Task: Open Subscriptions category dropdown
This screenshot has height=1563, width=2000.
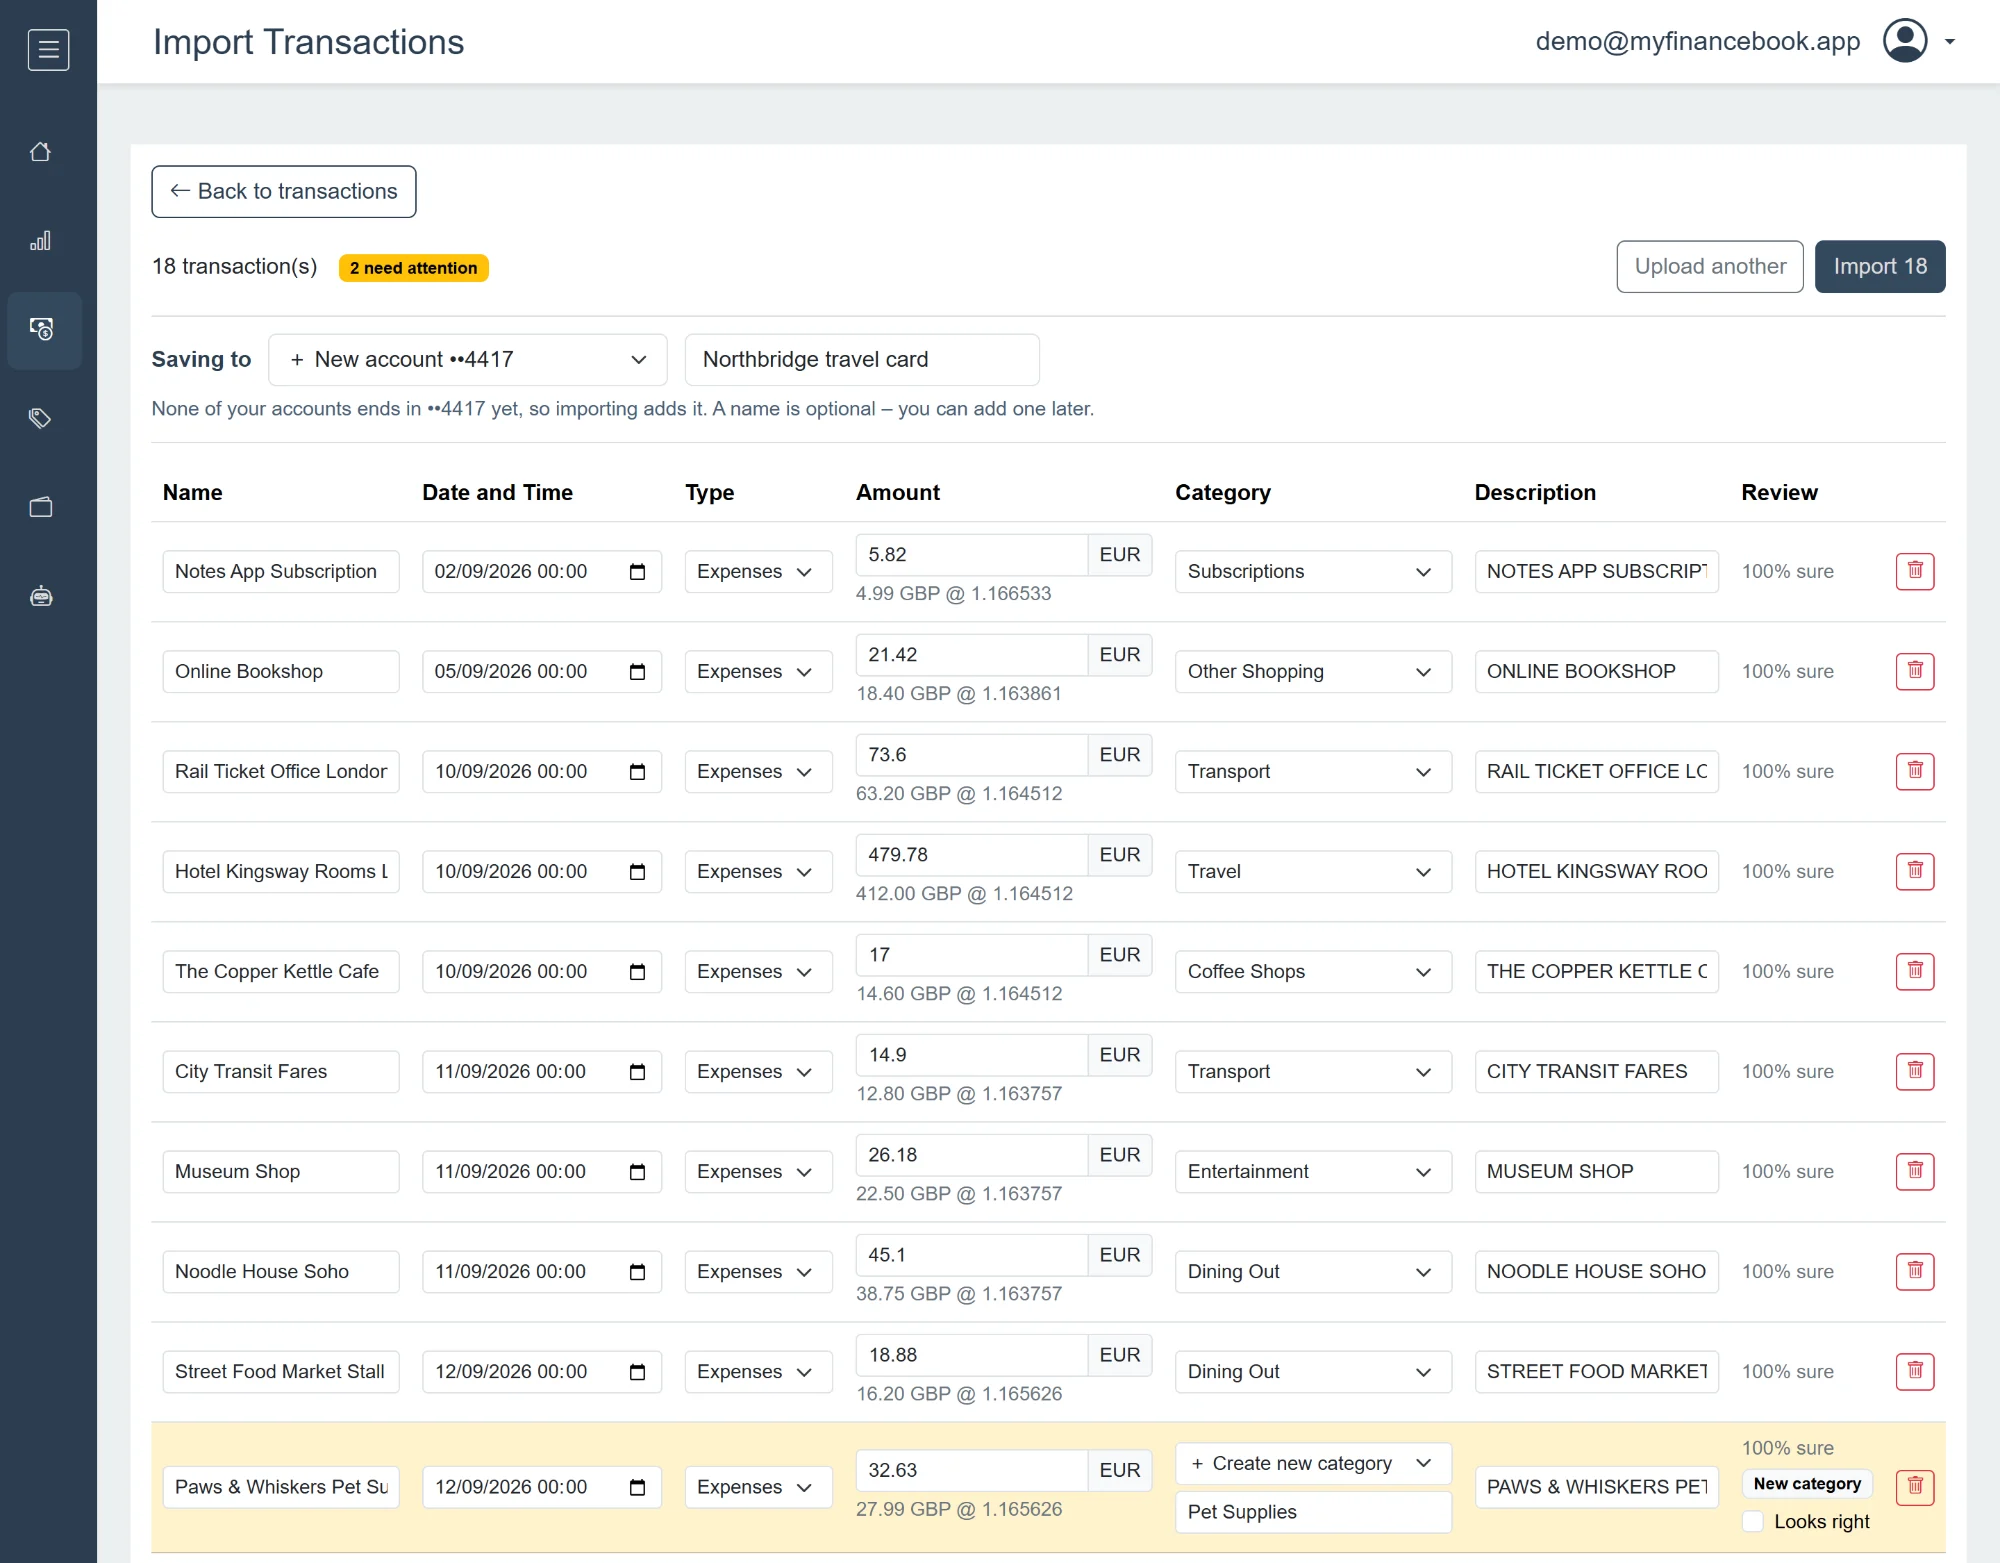Action: (1312, 572)
